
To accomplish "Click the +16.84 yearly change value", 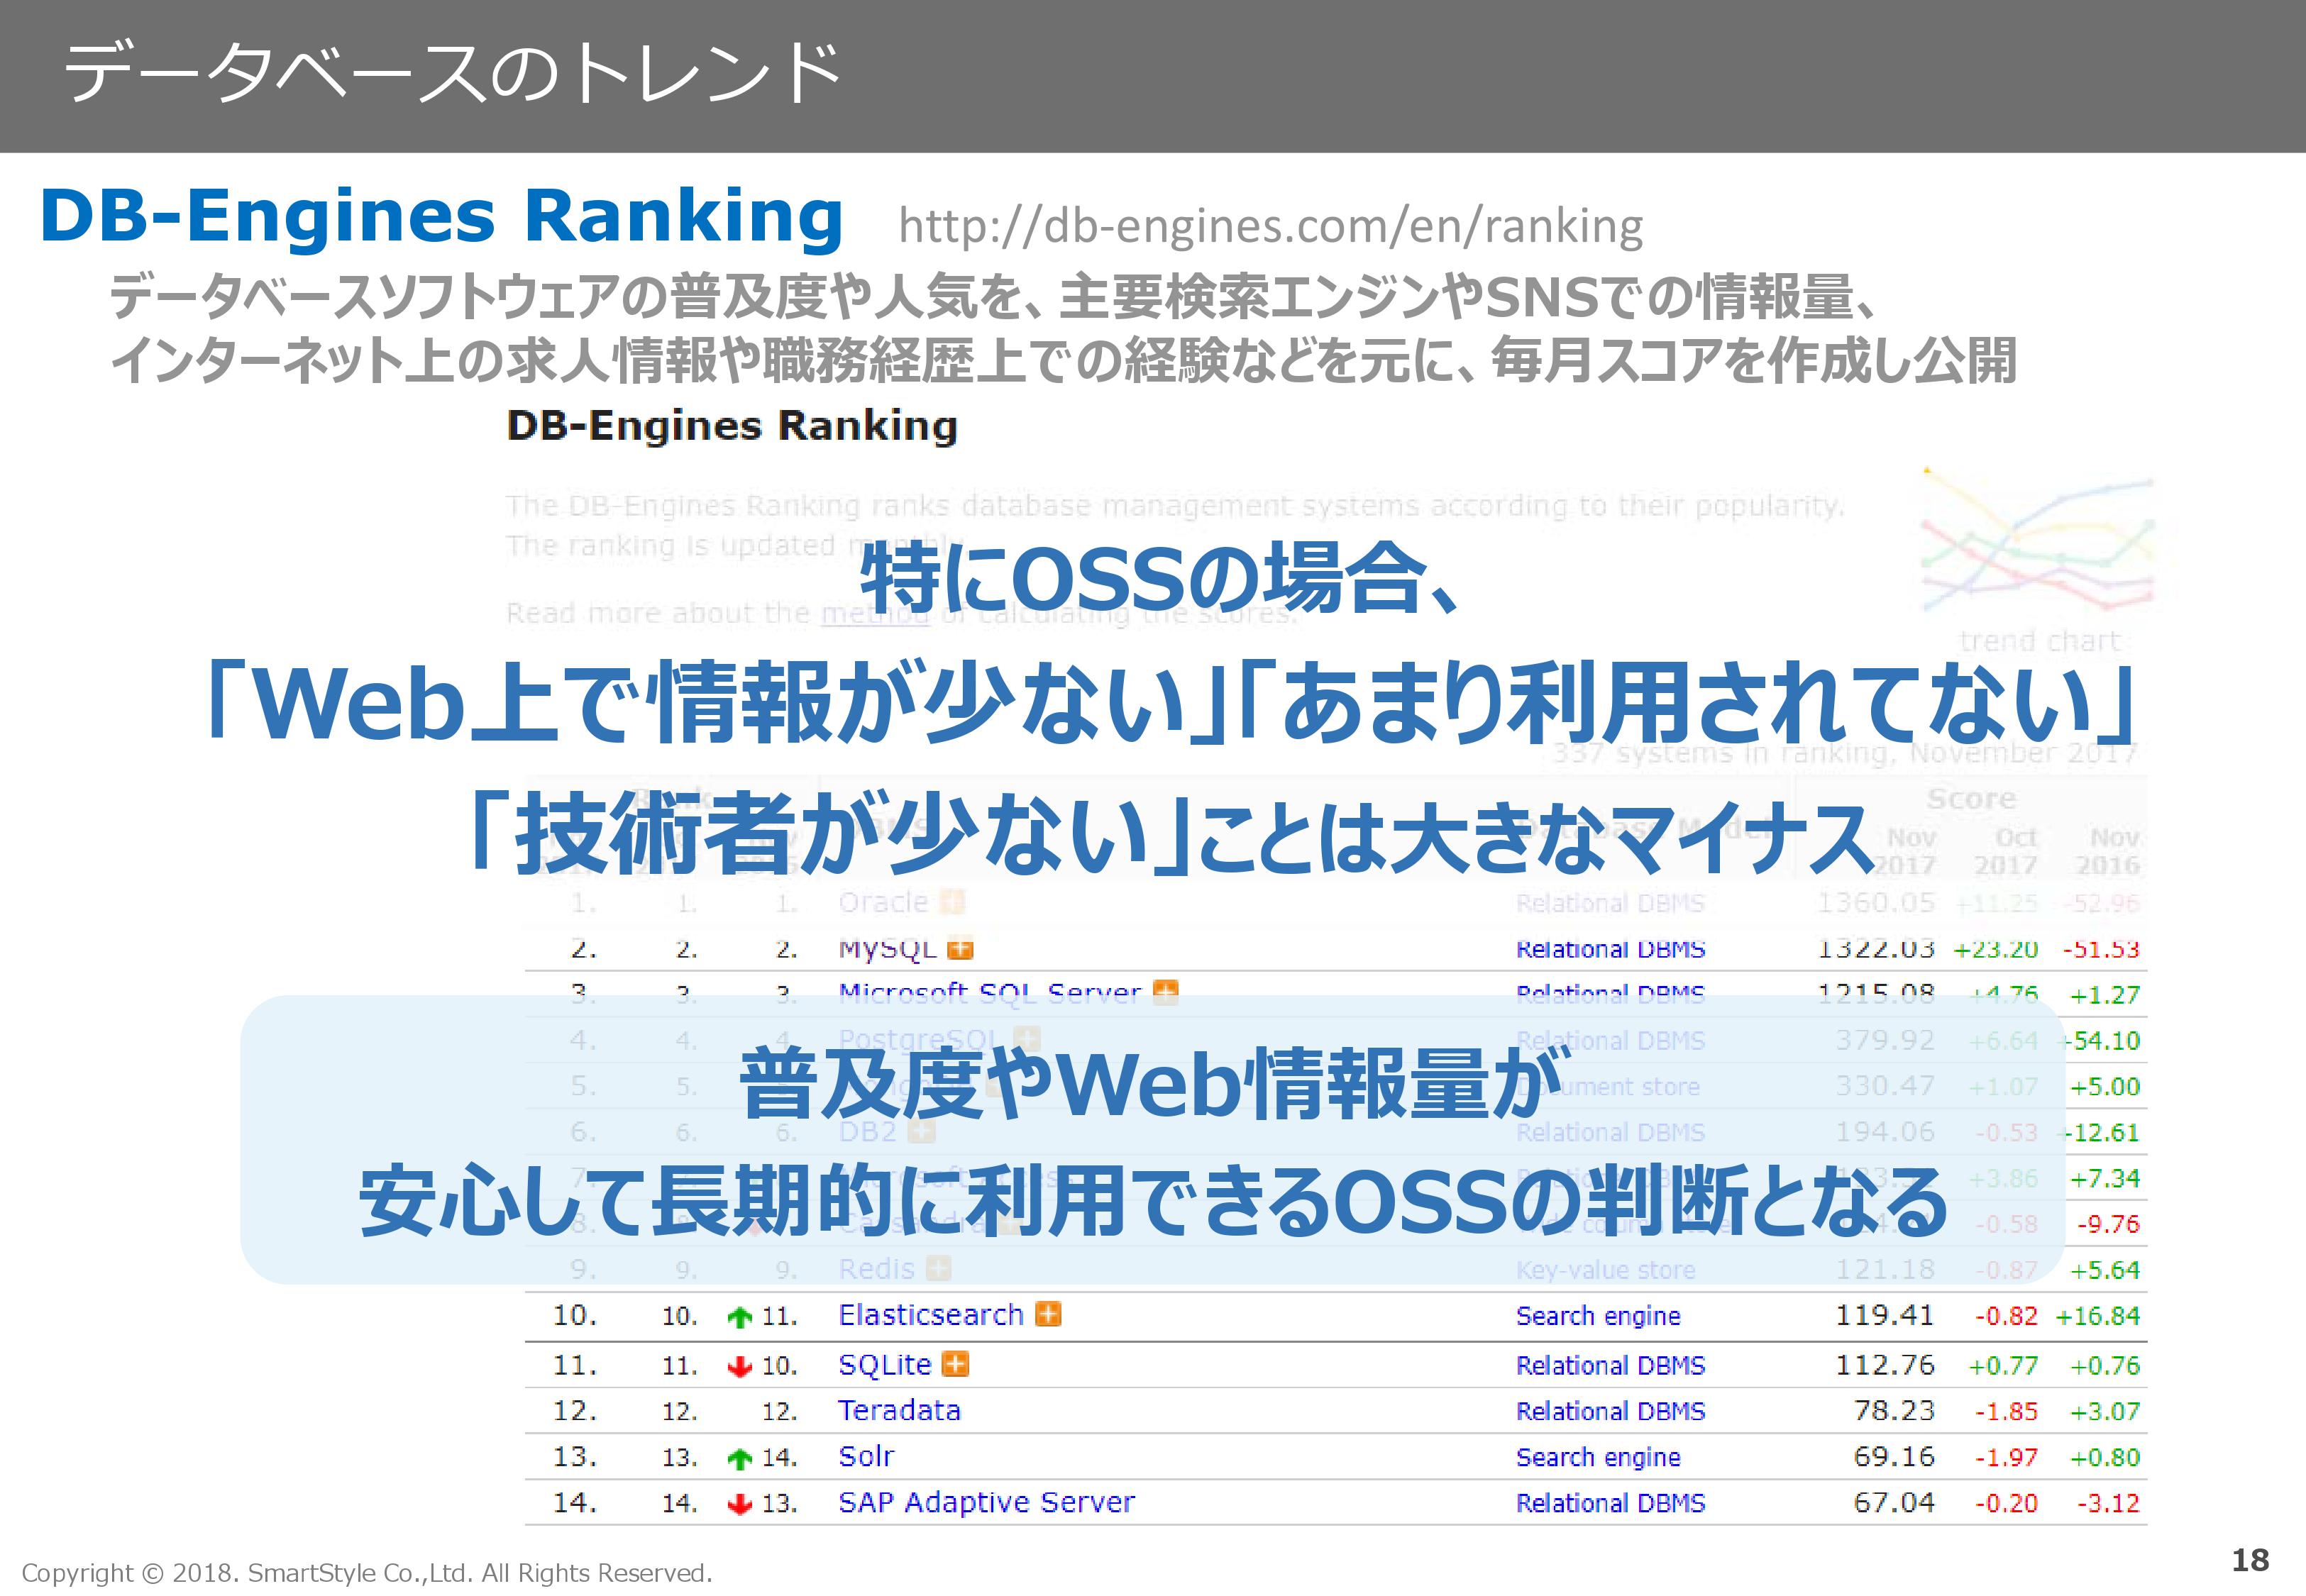I will coord(2098,1317).
